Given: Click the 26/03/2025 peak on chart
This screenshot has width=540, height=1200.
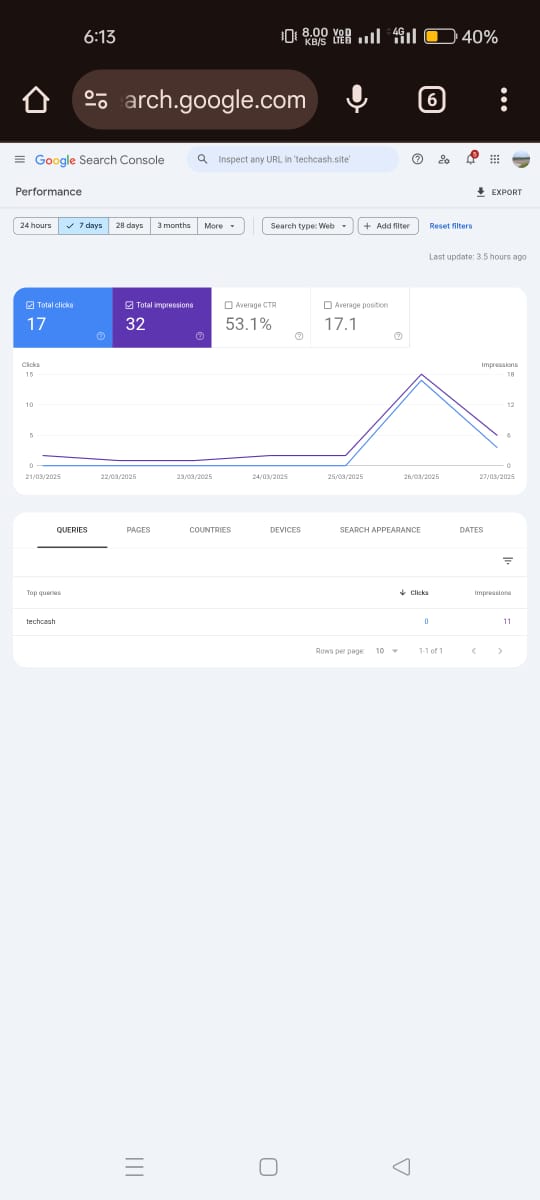Looking at the screenshot, I should (421, 376).
